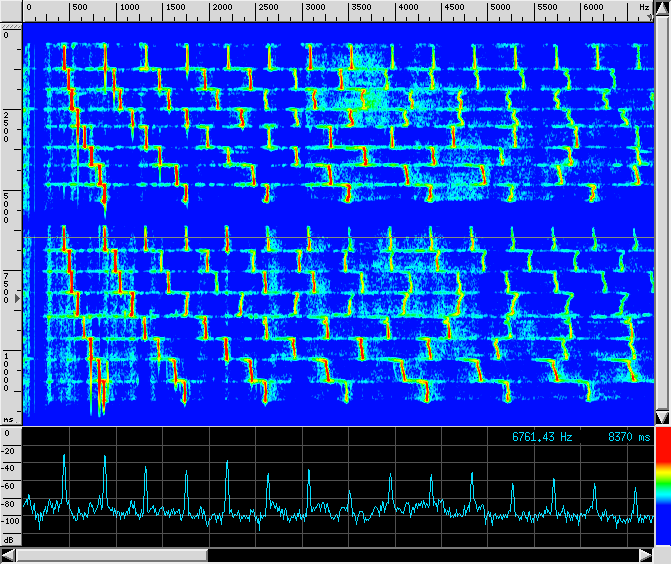Click the empty horizontal scrollbar track area
The width and height of the screenshot is (671, 564).
420,555
